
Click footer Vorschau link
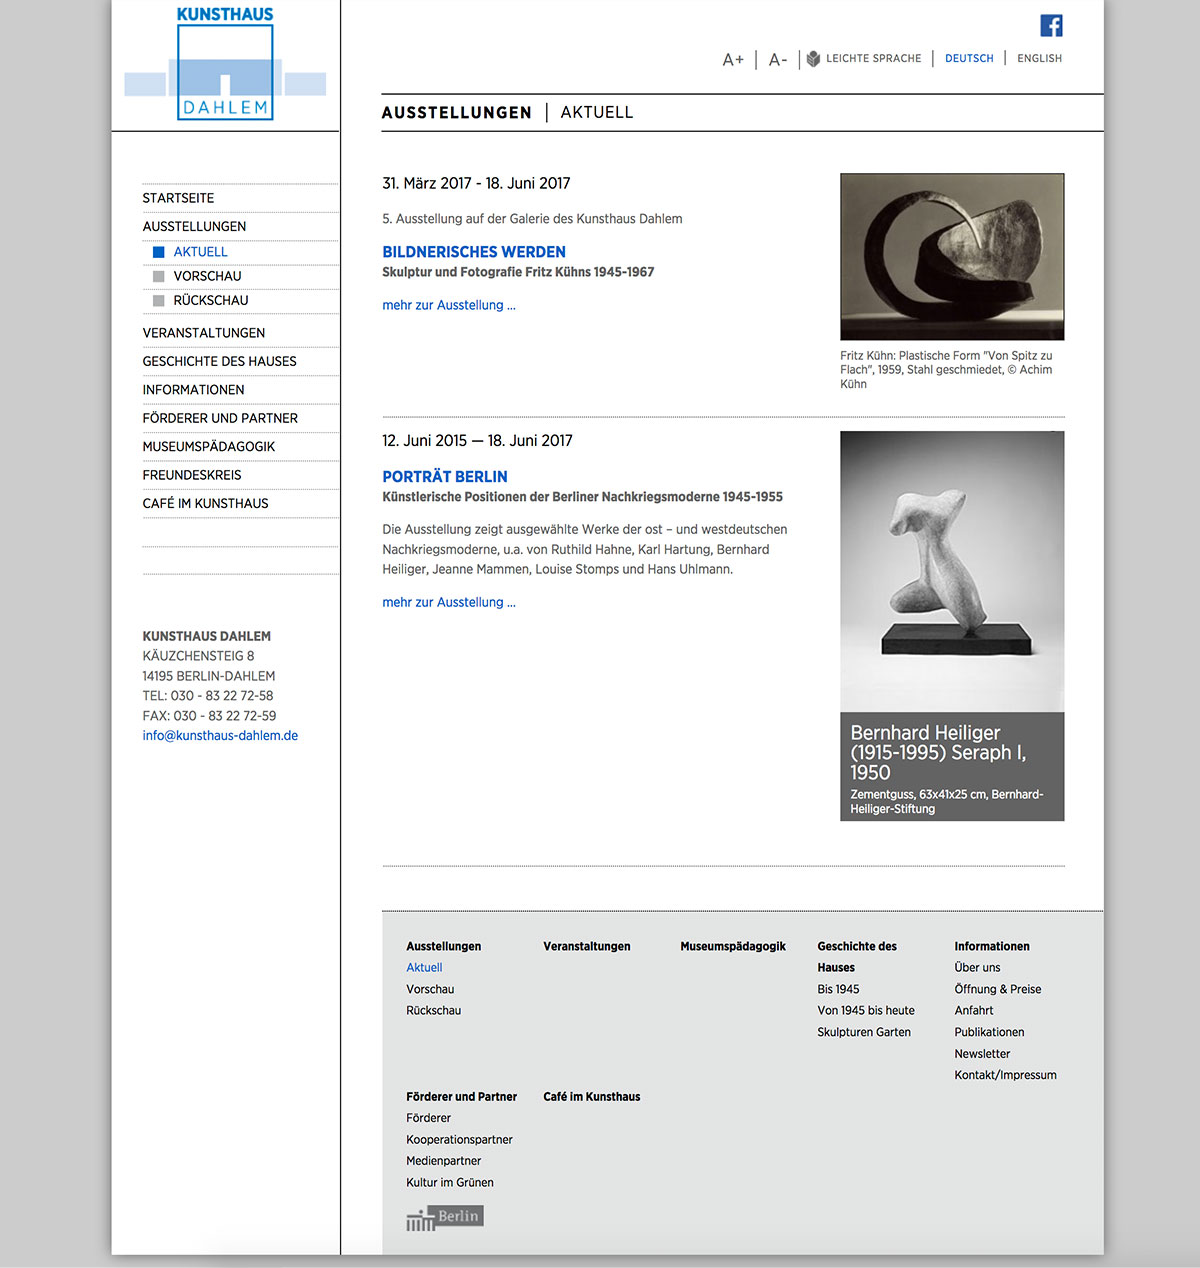click(430, 990)
